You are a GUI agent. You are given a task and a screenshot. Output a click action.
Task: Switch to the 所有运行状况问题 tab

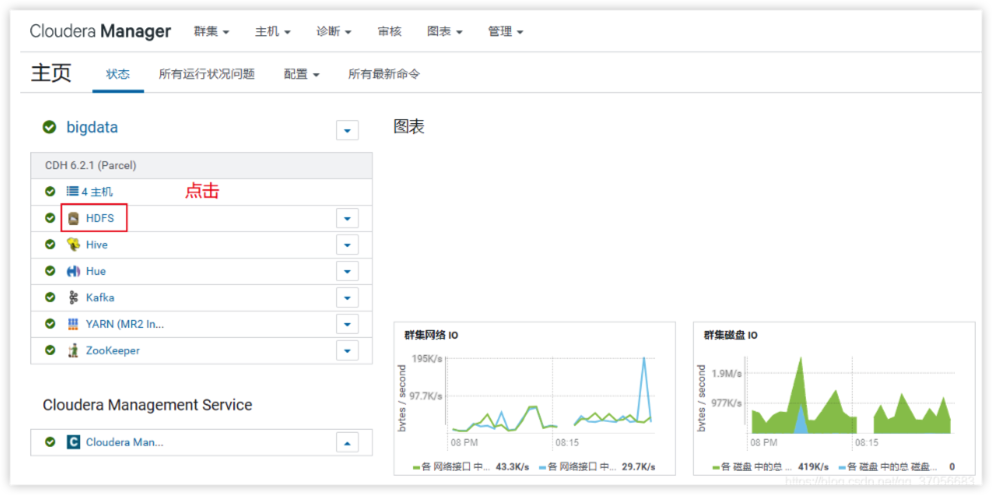206,74
